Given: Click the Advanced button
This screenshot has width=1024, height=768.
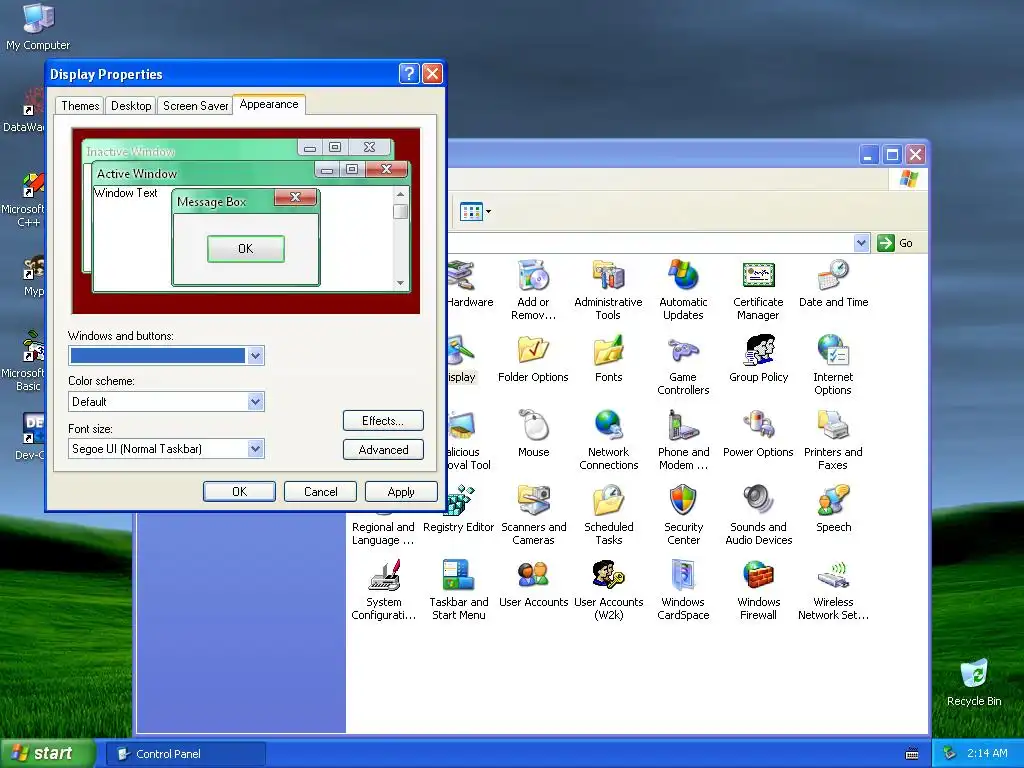Looking at the screenshot, I should pos(383,449).
